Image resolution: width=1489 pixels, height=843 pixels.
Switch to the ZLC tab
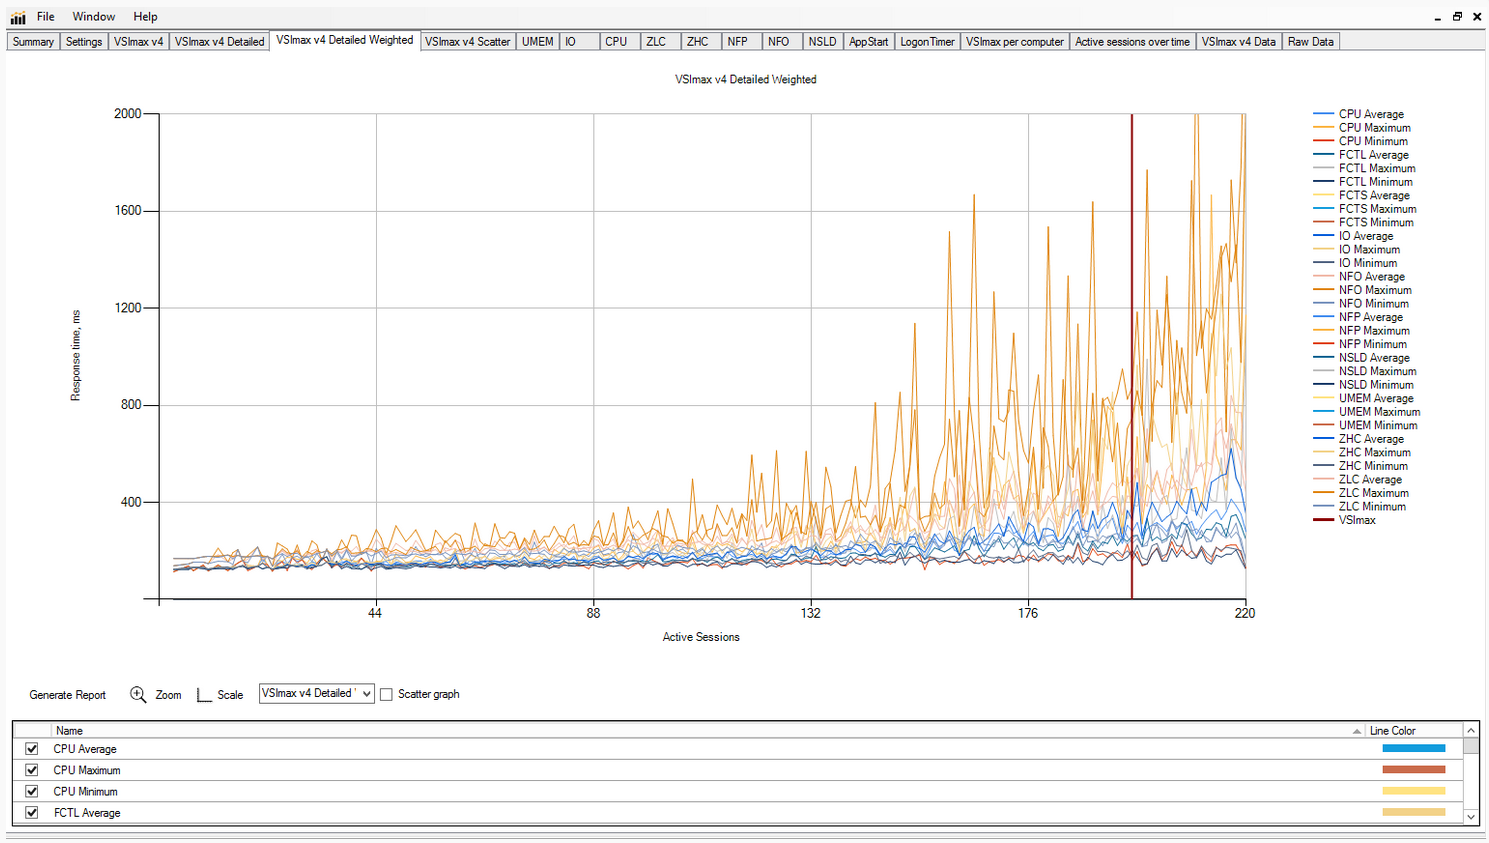[660, 42]
